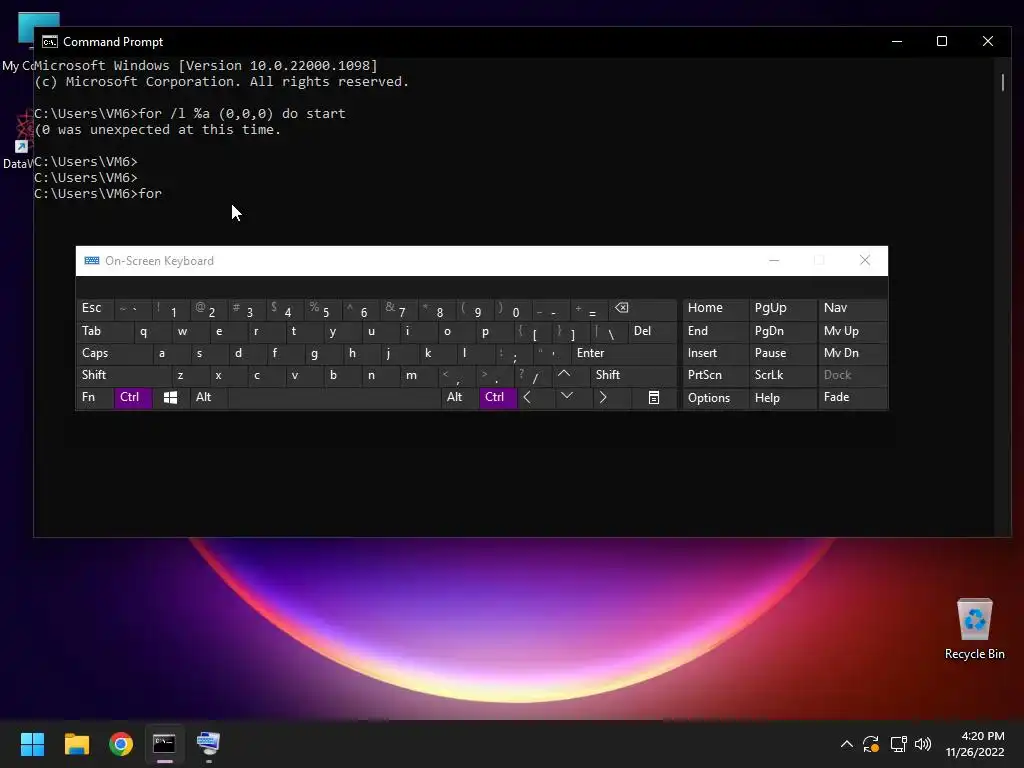Open the Recycle Bin desktop icon
The width and height of the screenshot is (1024, 768).
[x=974, y=628]
